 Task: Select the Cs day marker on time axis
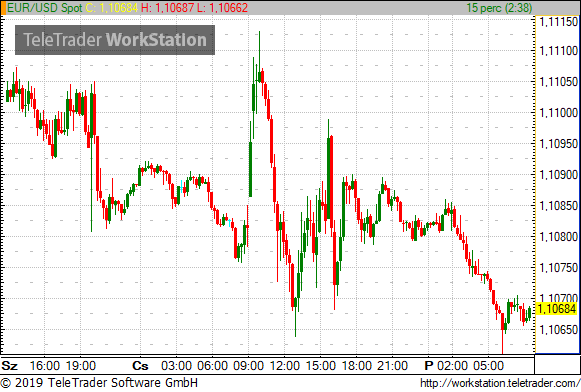tap(140, 366)
